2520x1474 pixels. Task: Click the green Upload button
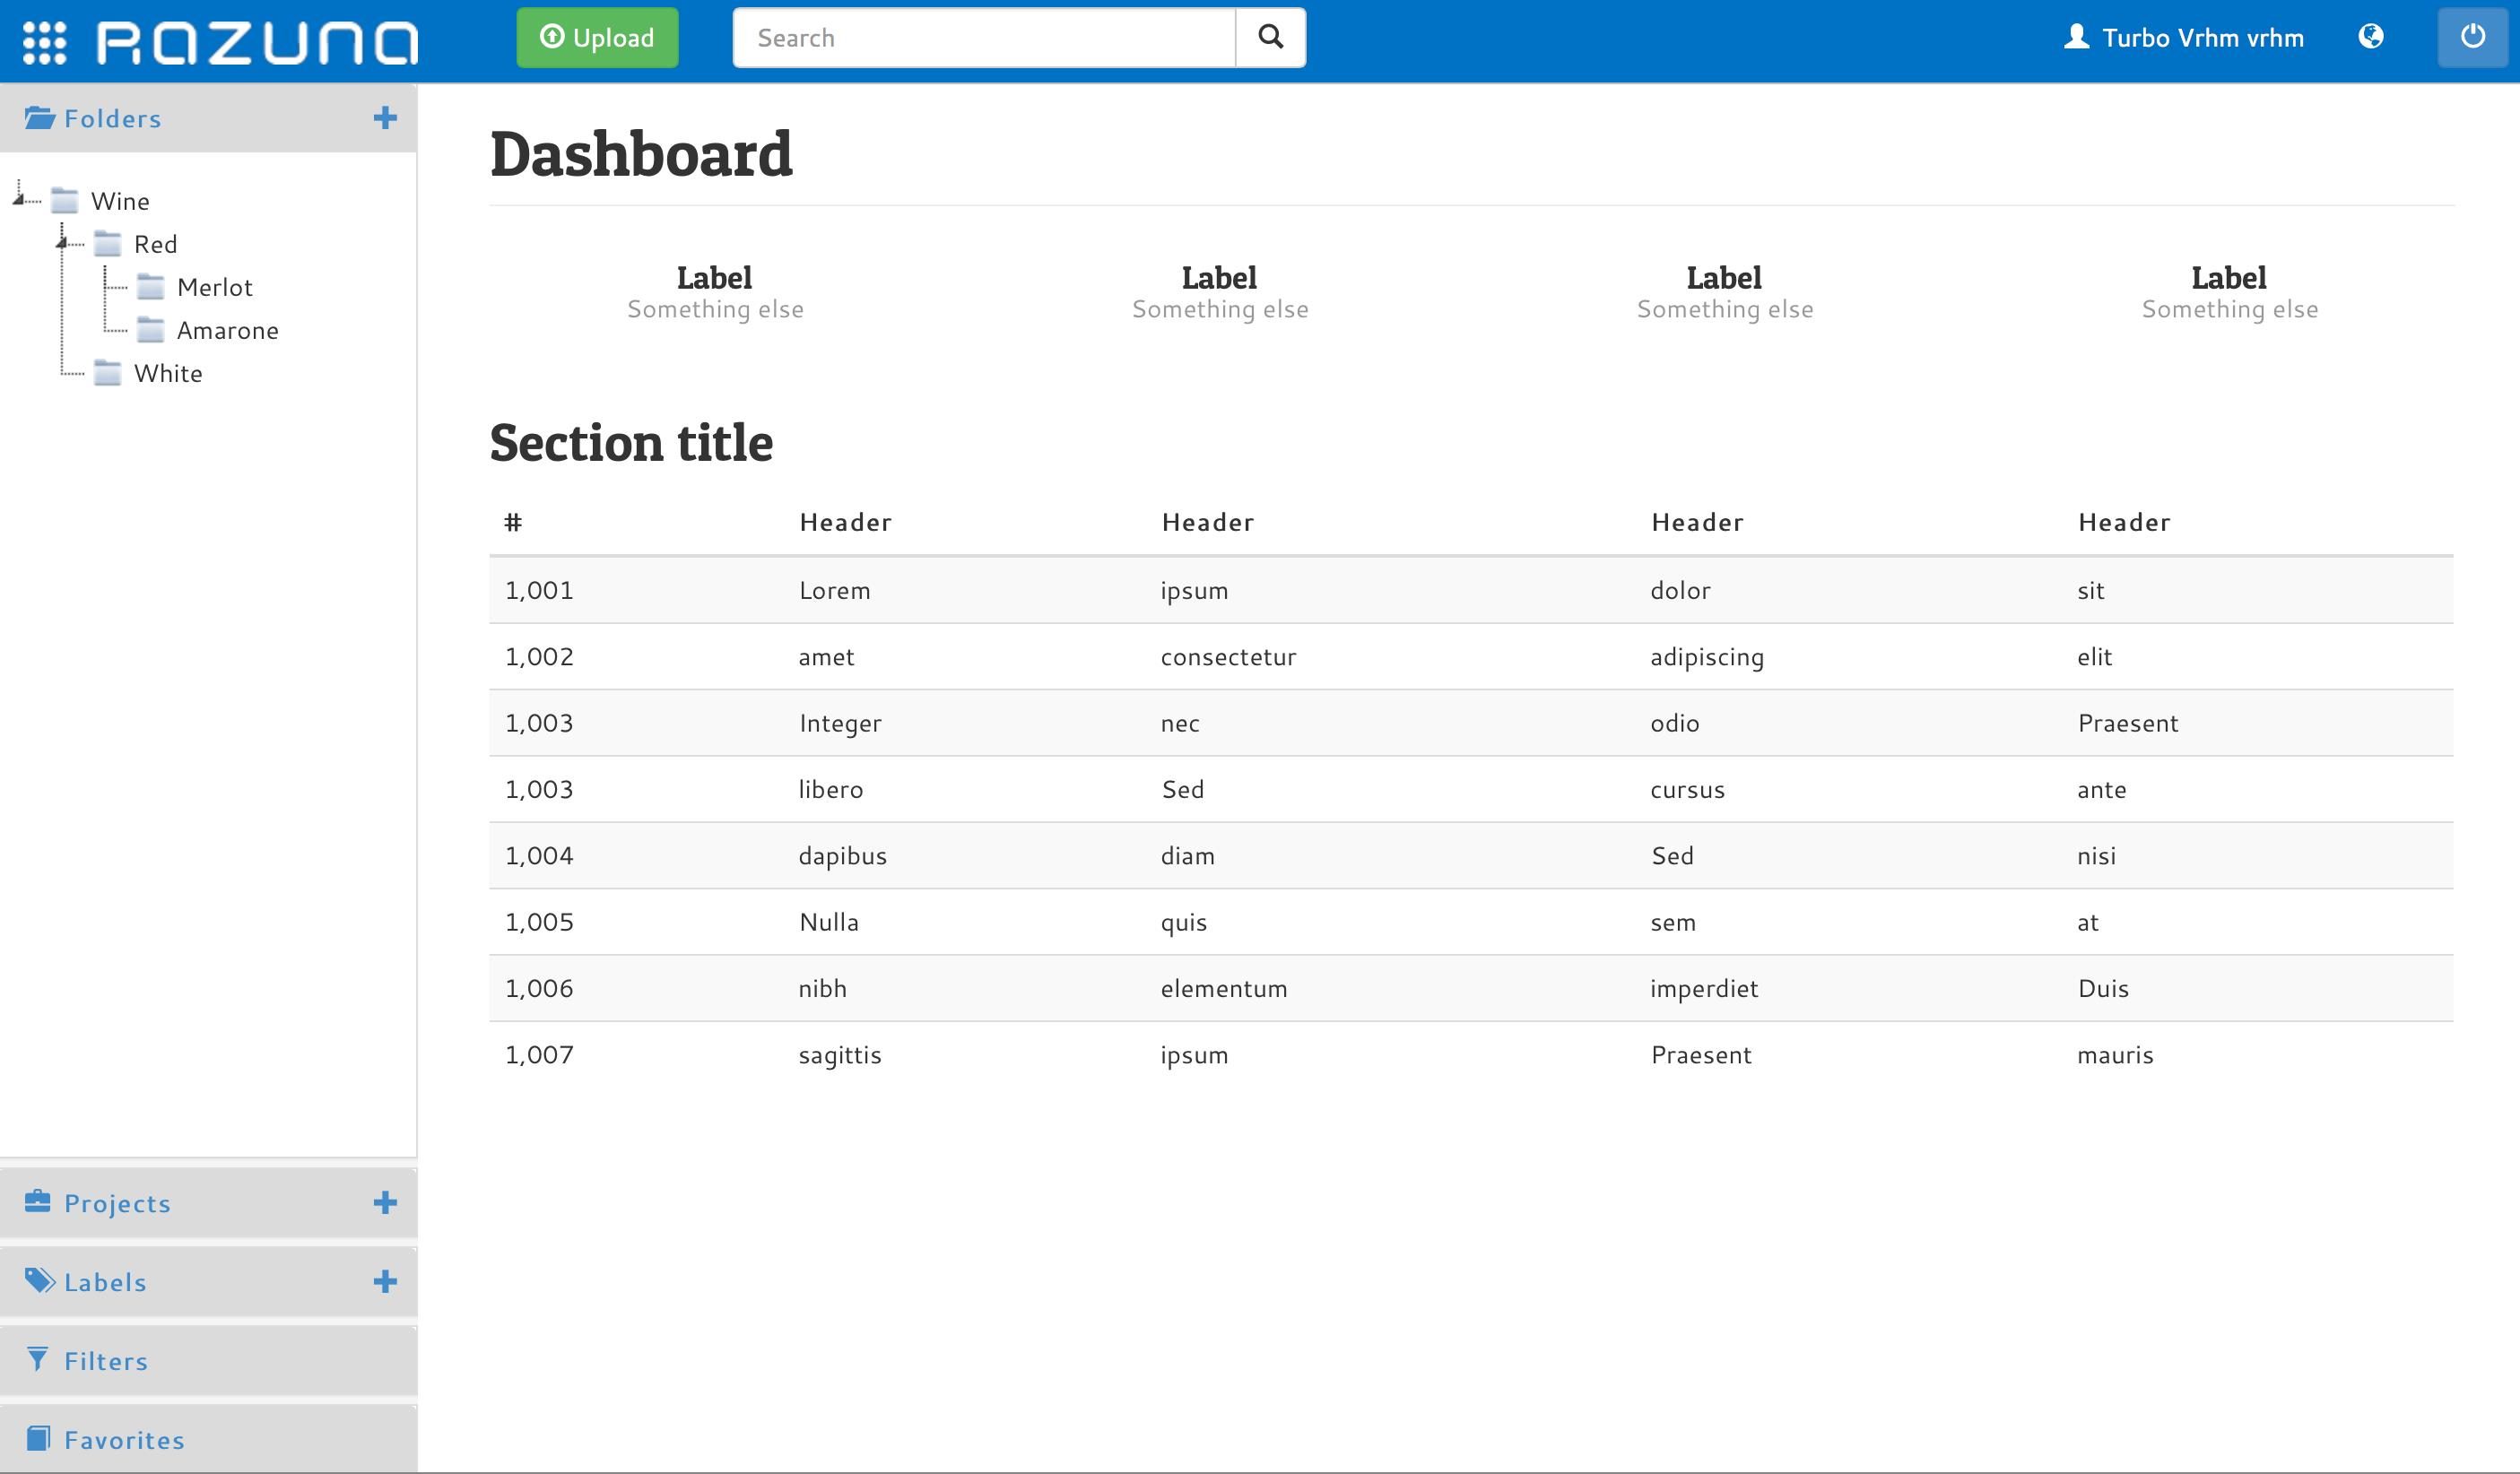[597, 38]
